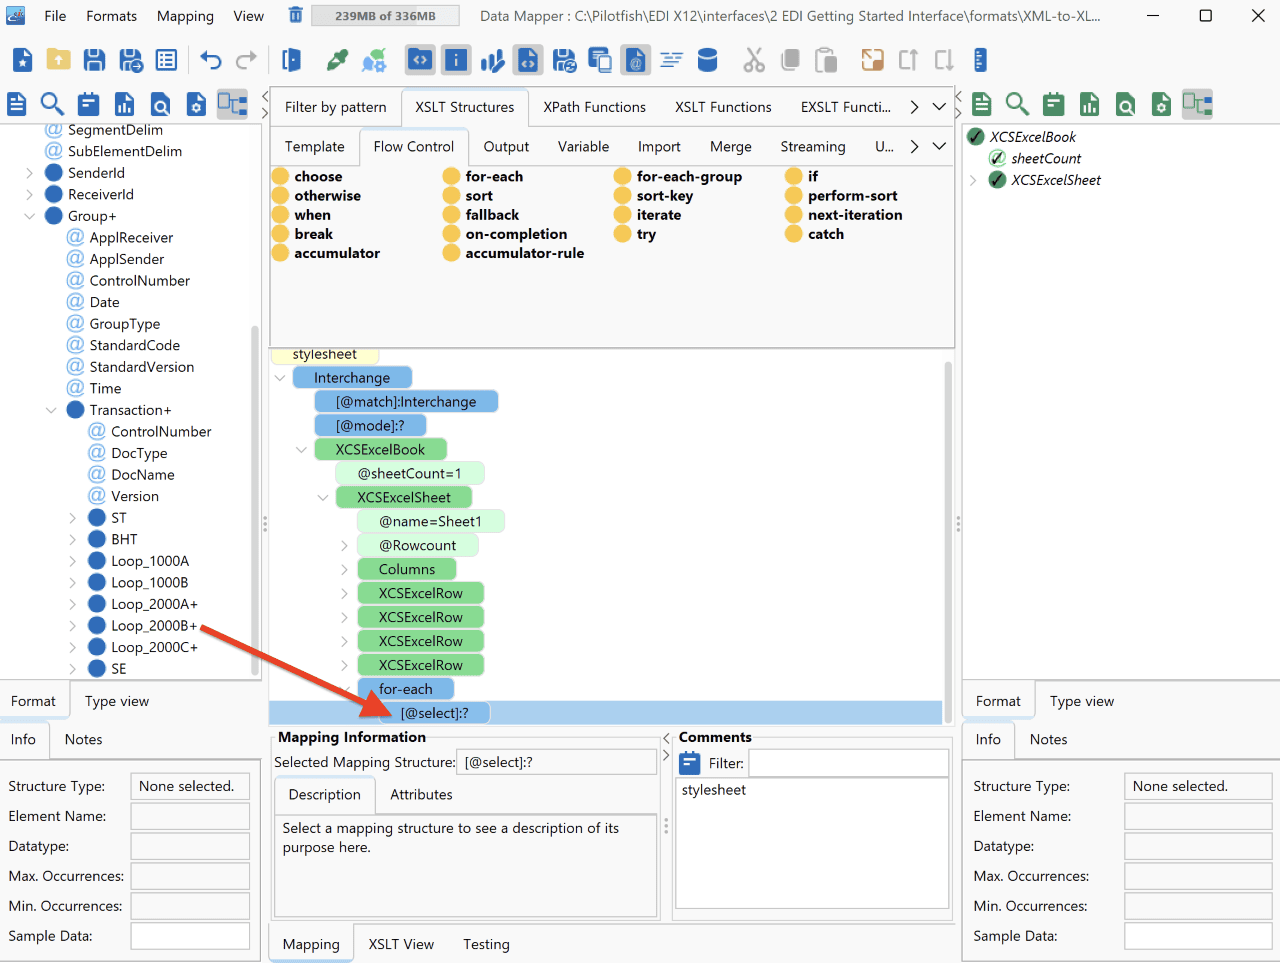Collapse the Group+ node in source tree
The width and height of the screenshot is (1280, 963).
[x=29, y=216]
